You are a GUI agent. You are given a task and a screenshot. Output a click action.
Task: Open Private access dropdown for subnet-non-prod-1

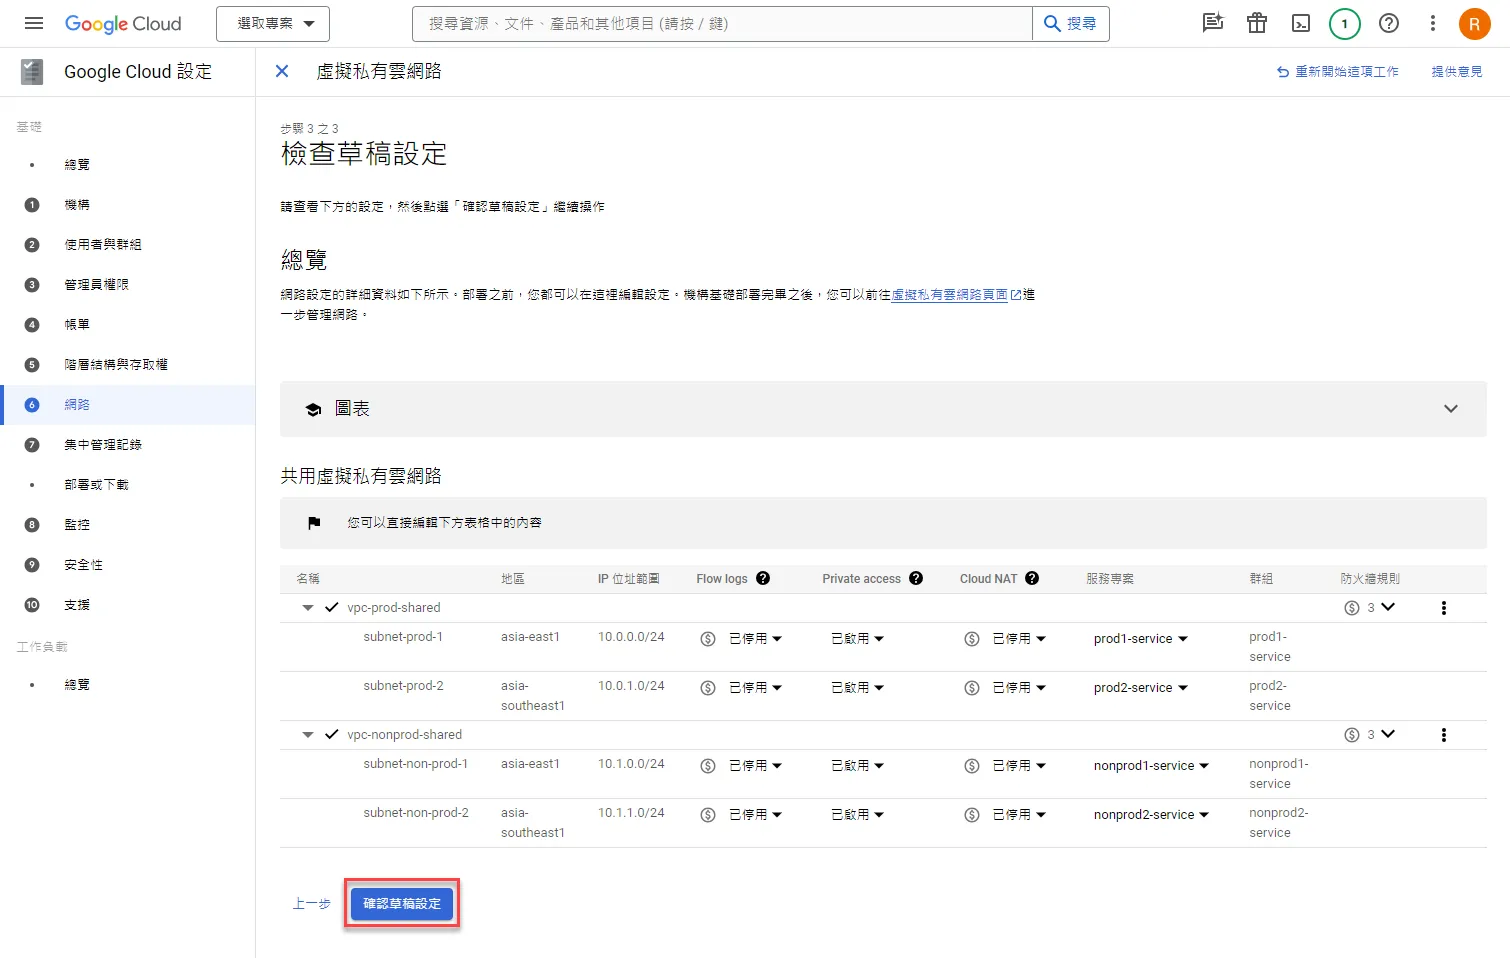857,766
